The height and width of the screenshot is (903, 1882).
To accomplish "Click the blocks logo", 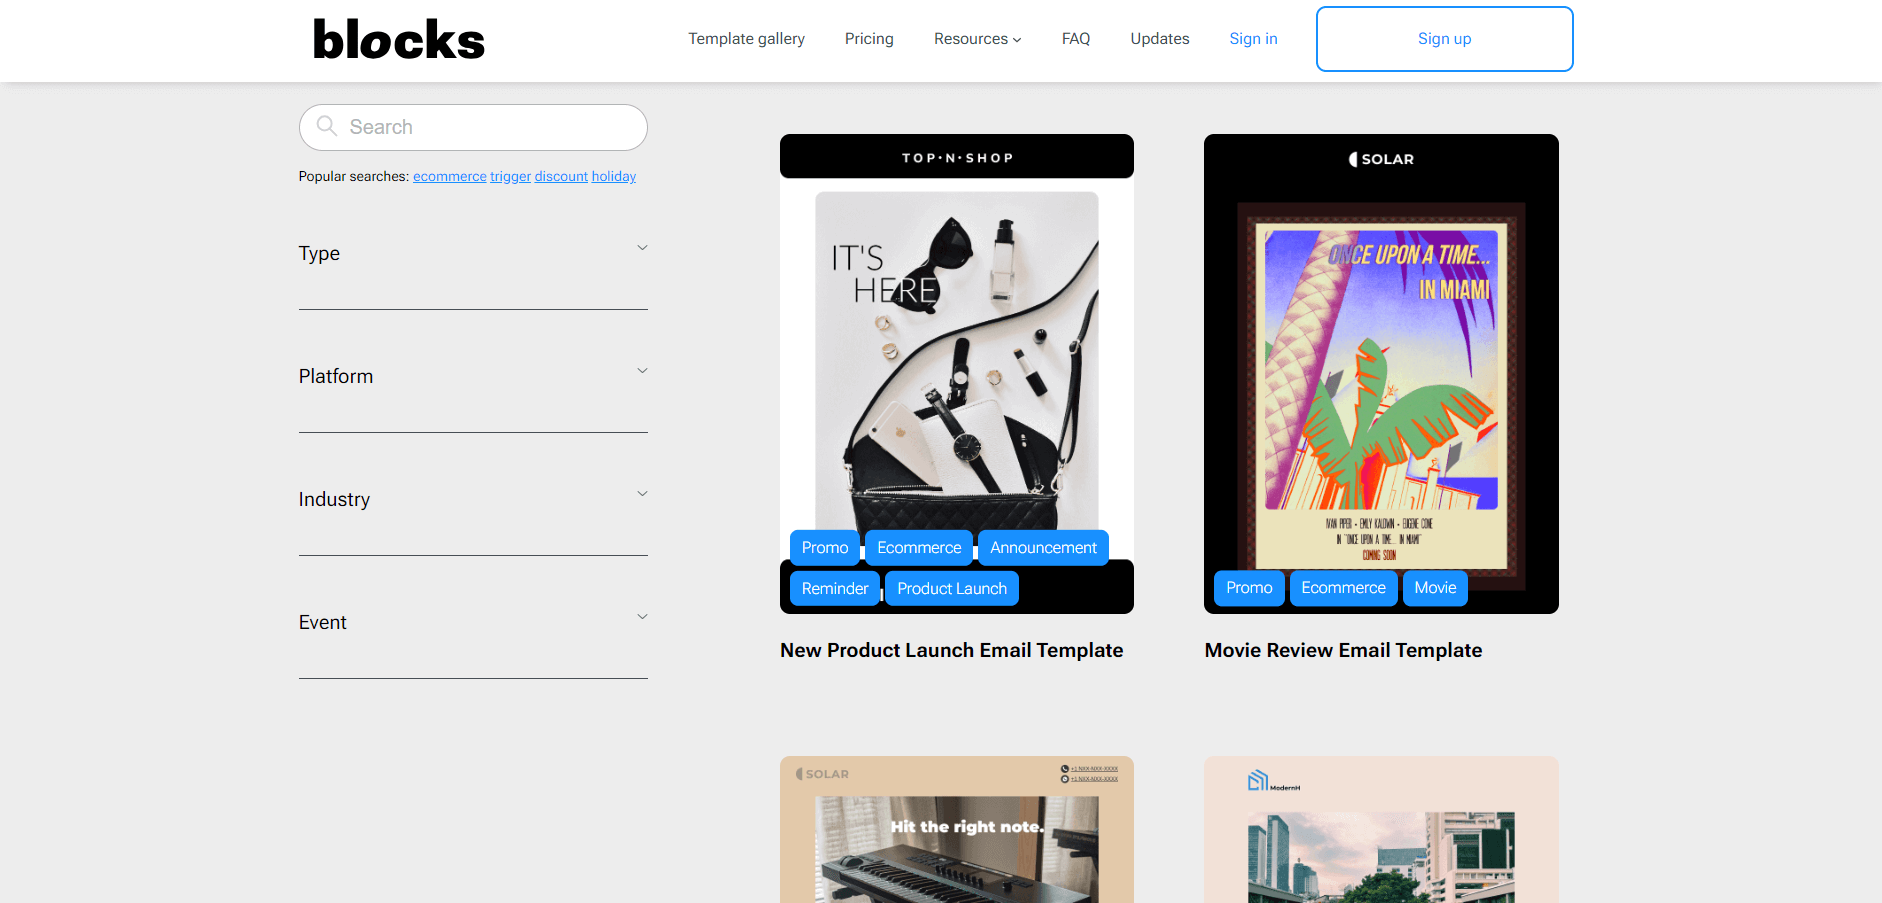I will coord(398,40).
